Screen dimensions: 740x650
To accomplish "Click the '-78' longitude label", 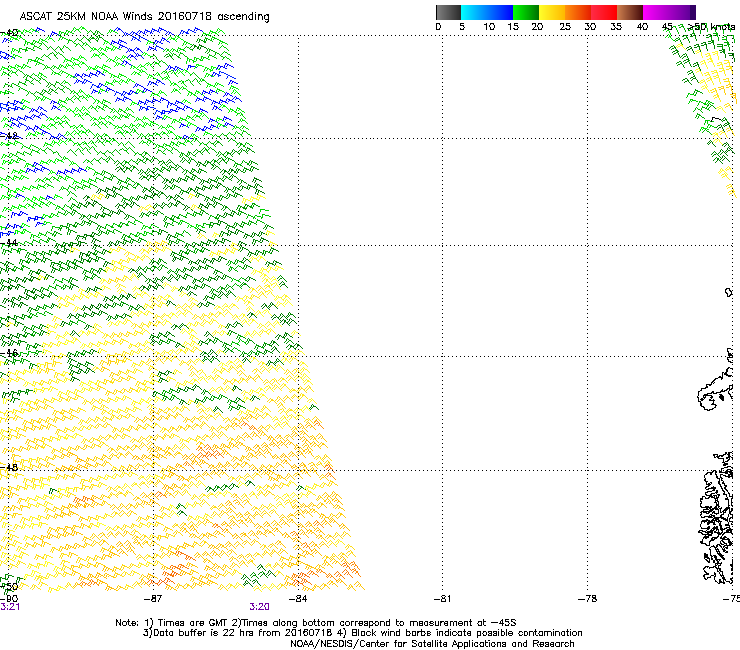I will pyautogui.click(x=588, y=599).
